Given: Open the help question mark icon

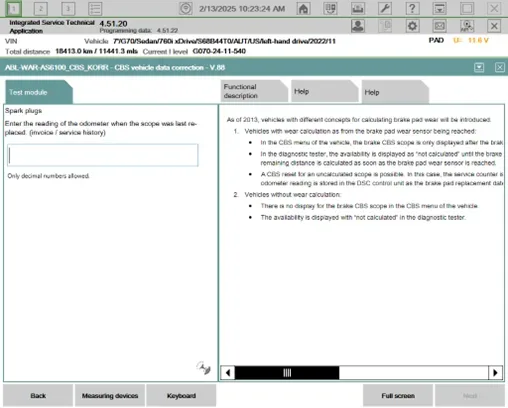Looking at the screenshot, I should tap(412, 8).
